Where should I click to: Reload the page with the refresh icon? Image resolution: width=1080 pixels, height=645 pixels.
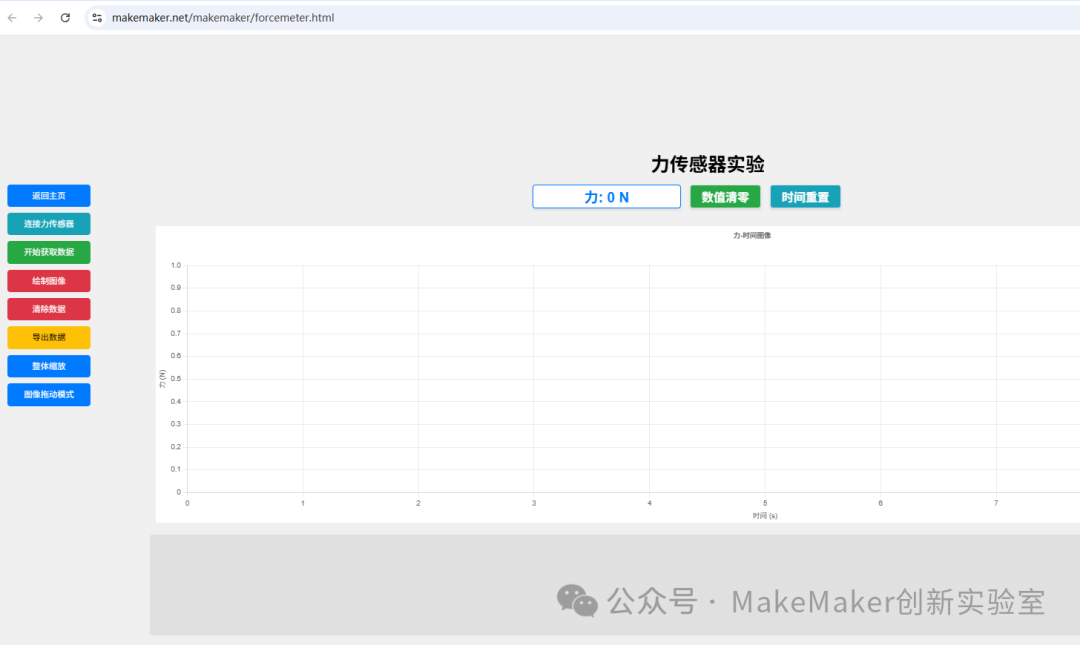[65, 18]
